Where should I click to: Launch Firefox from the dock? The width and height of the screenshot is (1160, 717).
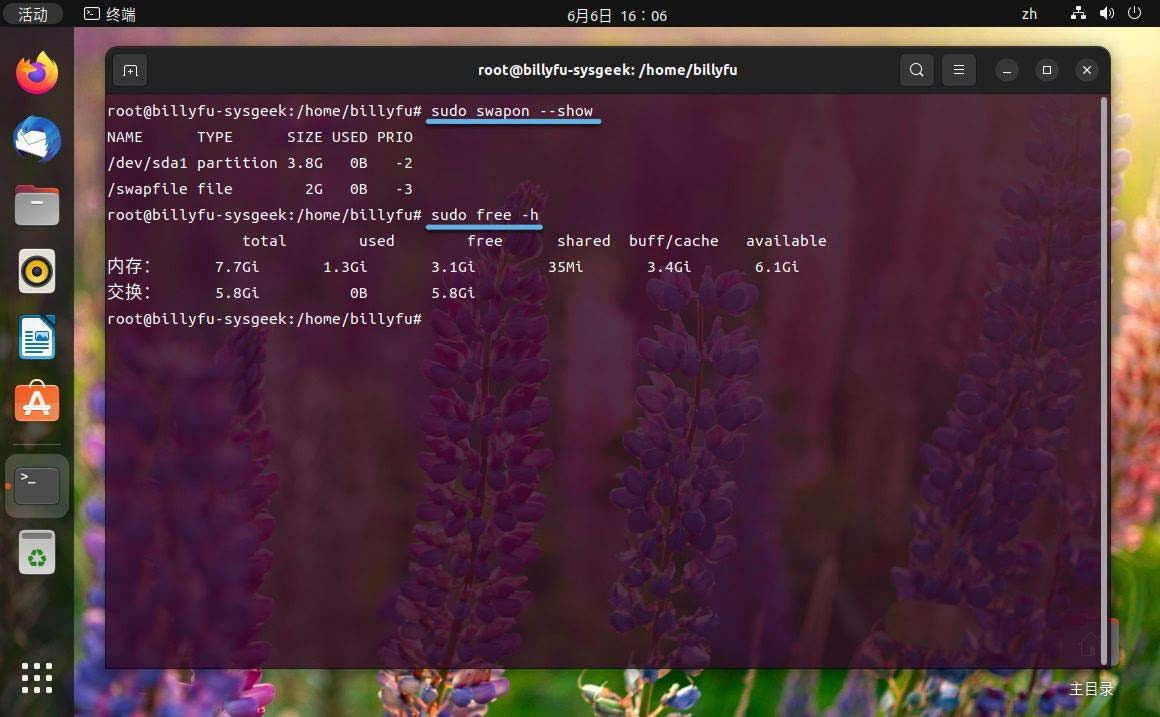click(37, 71)
